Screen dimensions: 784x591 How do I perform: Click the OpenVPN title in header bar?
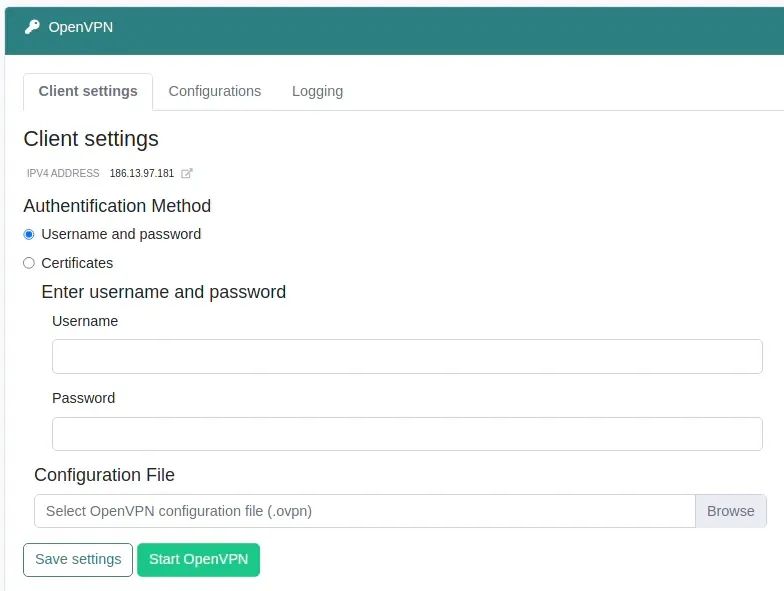click(81, 27)
